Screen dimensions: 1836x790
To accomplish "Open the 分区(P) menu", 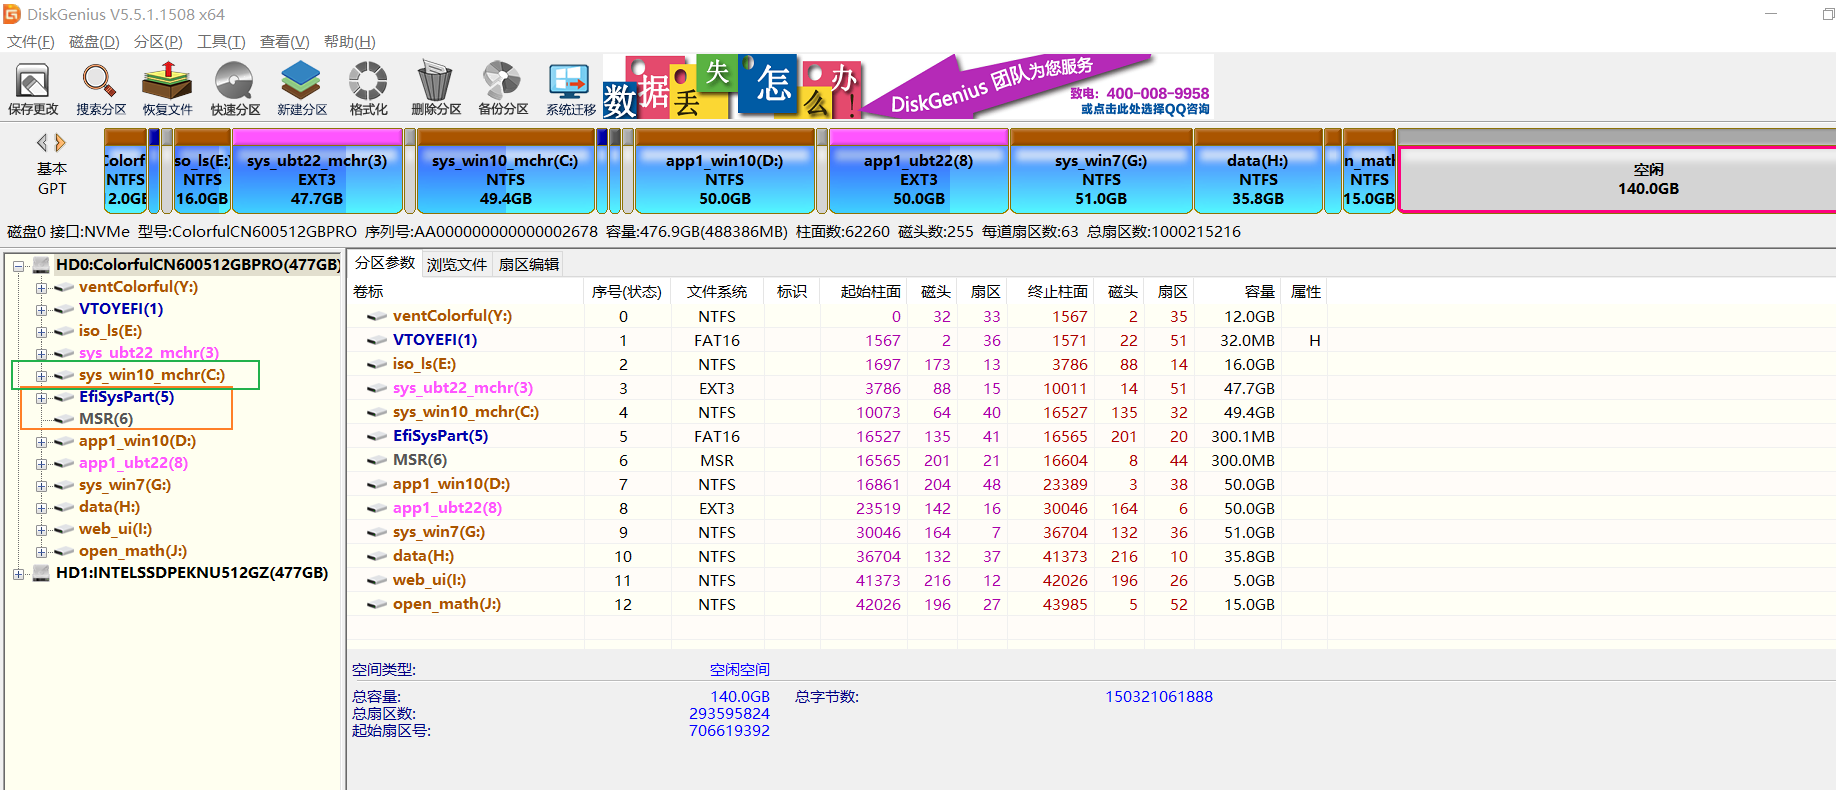I will pyautogui.click(x=158, y=41).
